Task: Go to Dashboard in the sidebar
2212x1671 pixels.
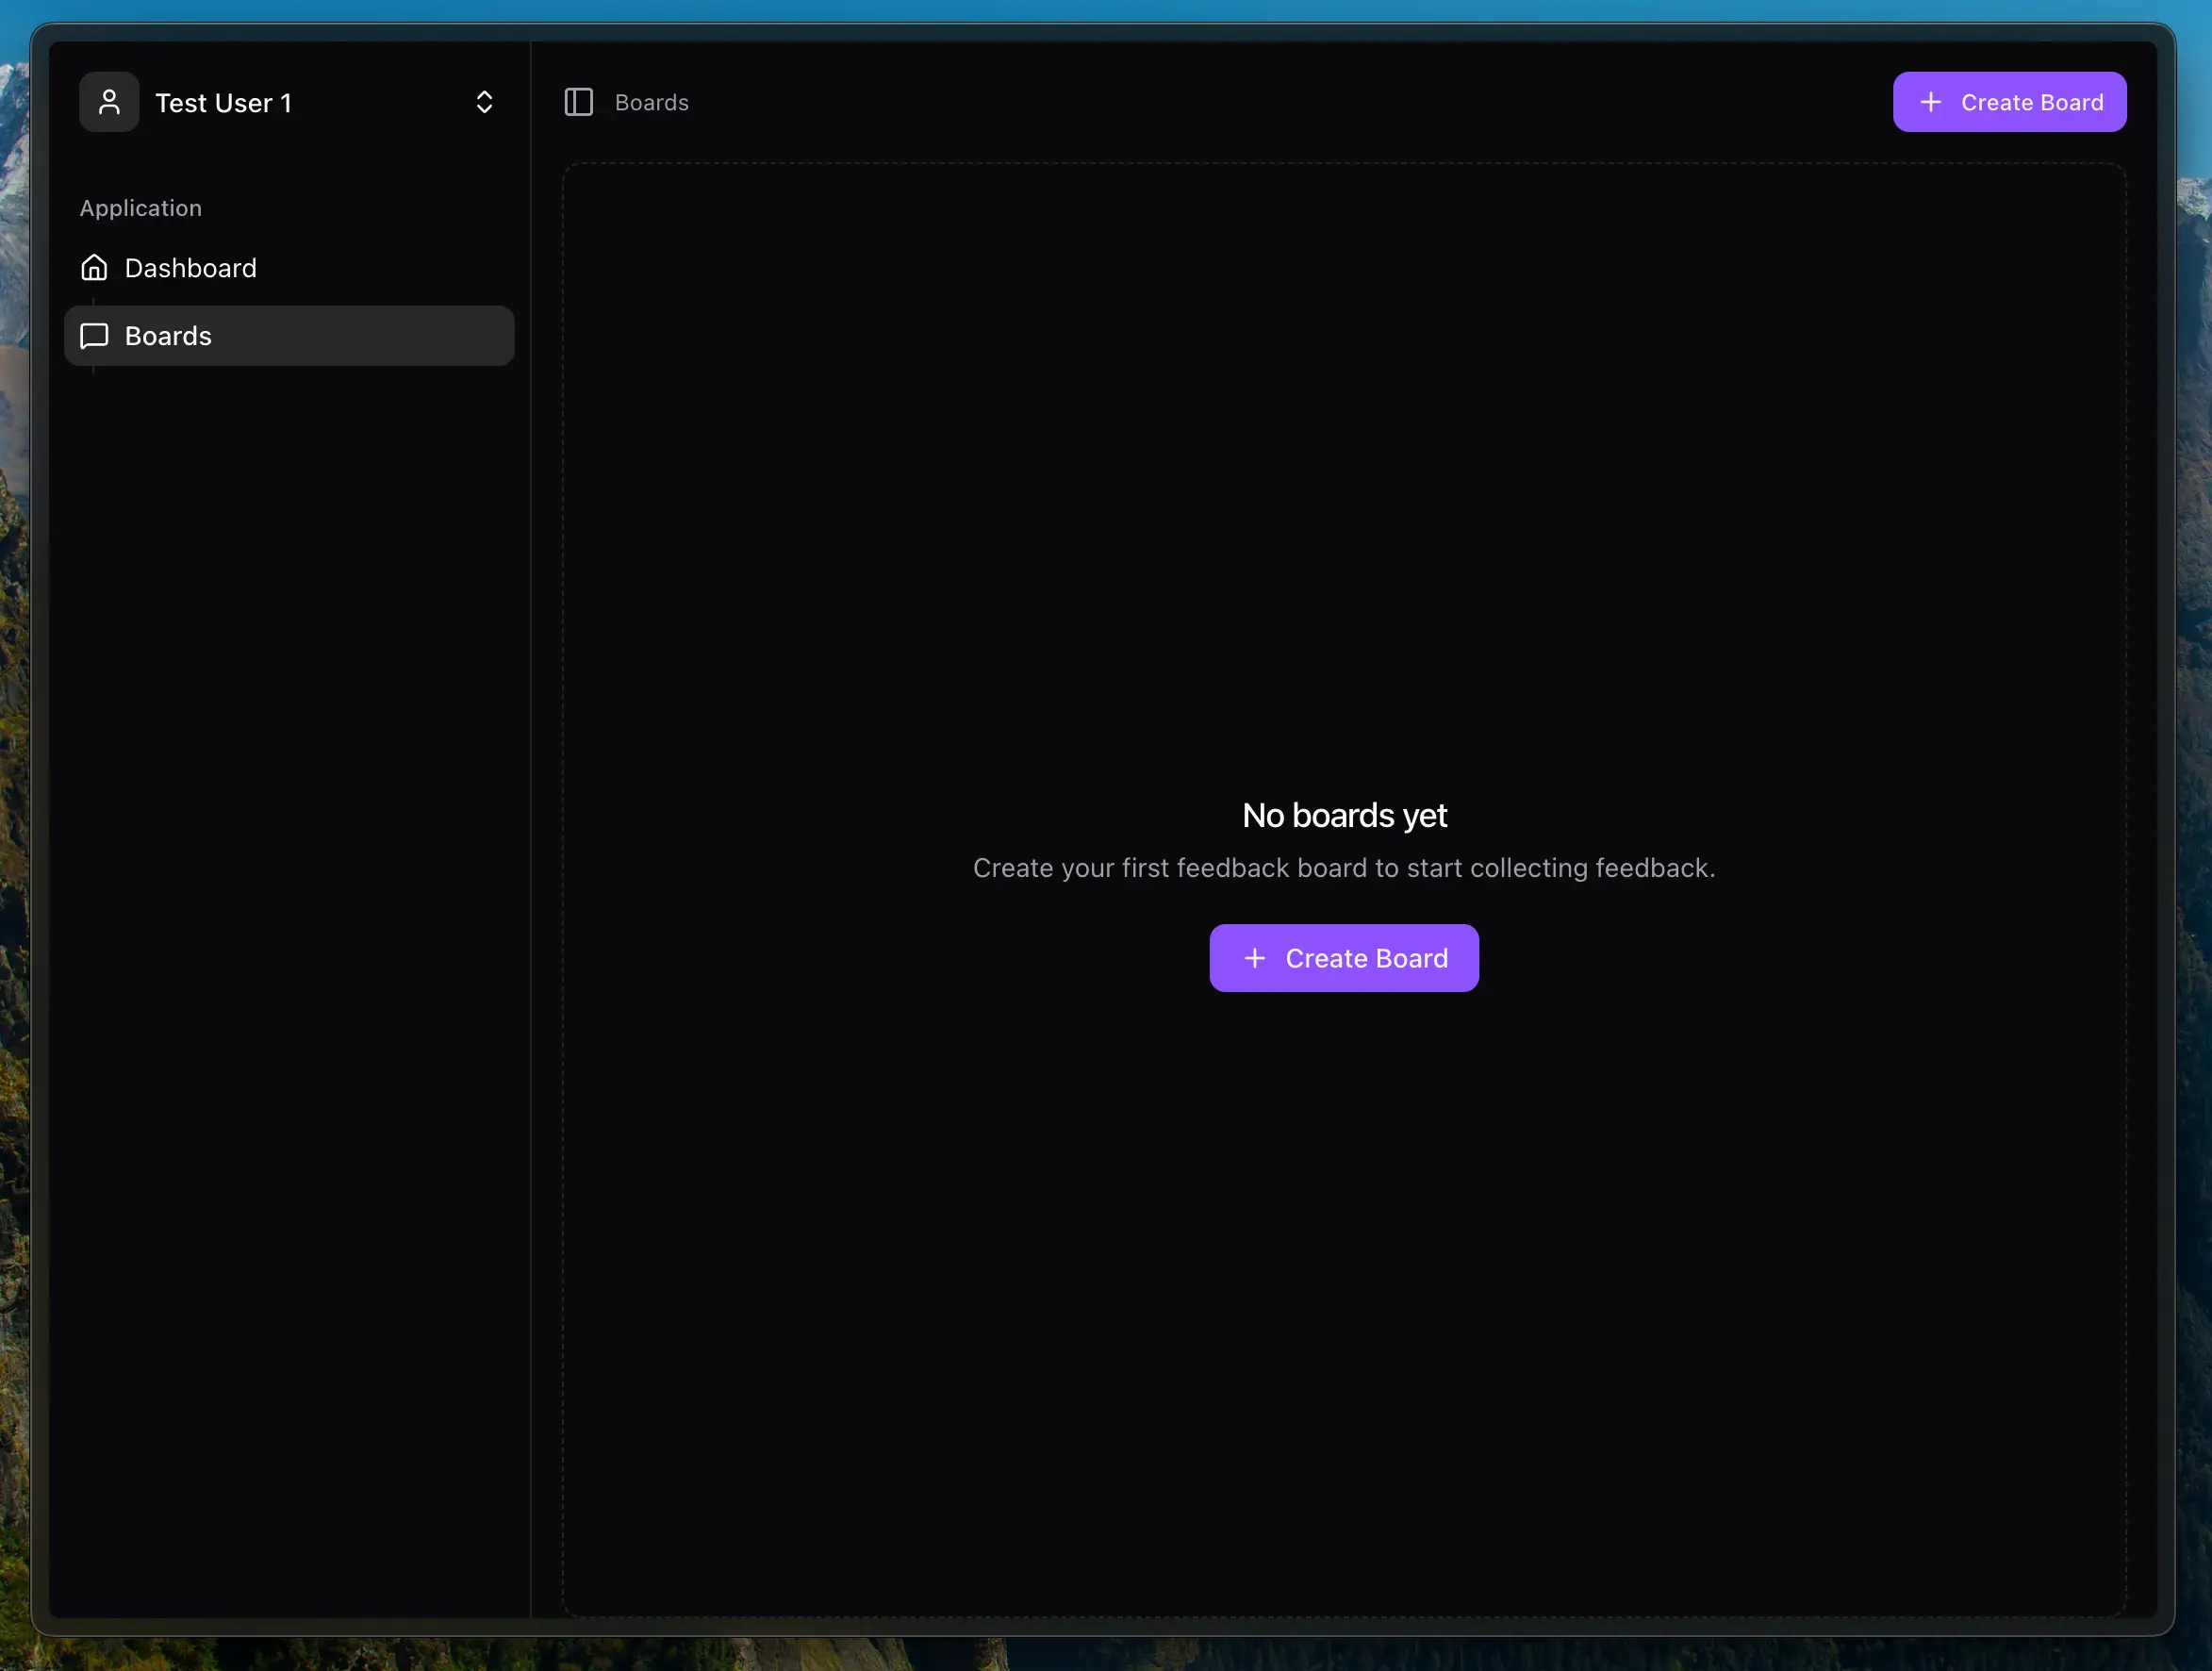Action: click(x=190, y=268)
